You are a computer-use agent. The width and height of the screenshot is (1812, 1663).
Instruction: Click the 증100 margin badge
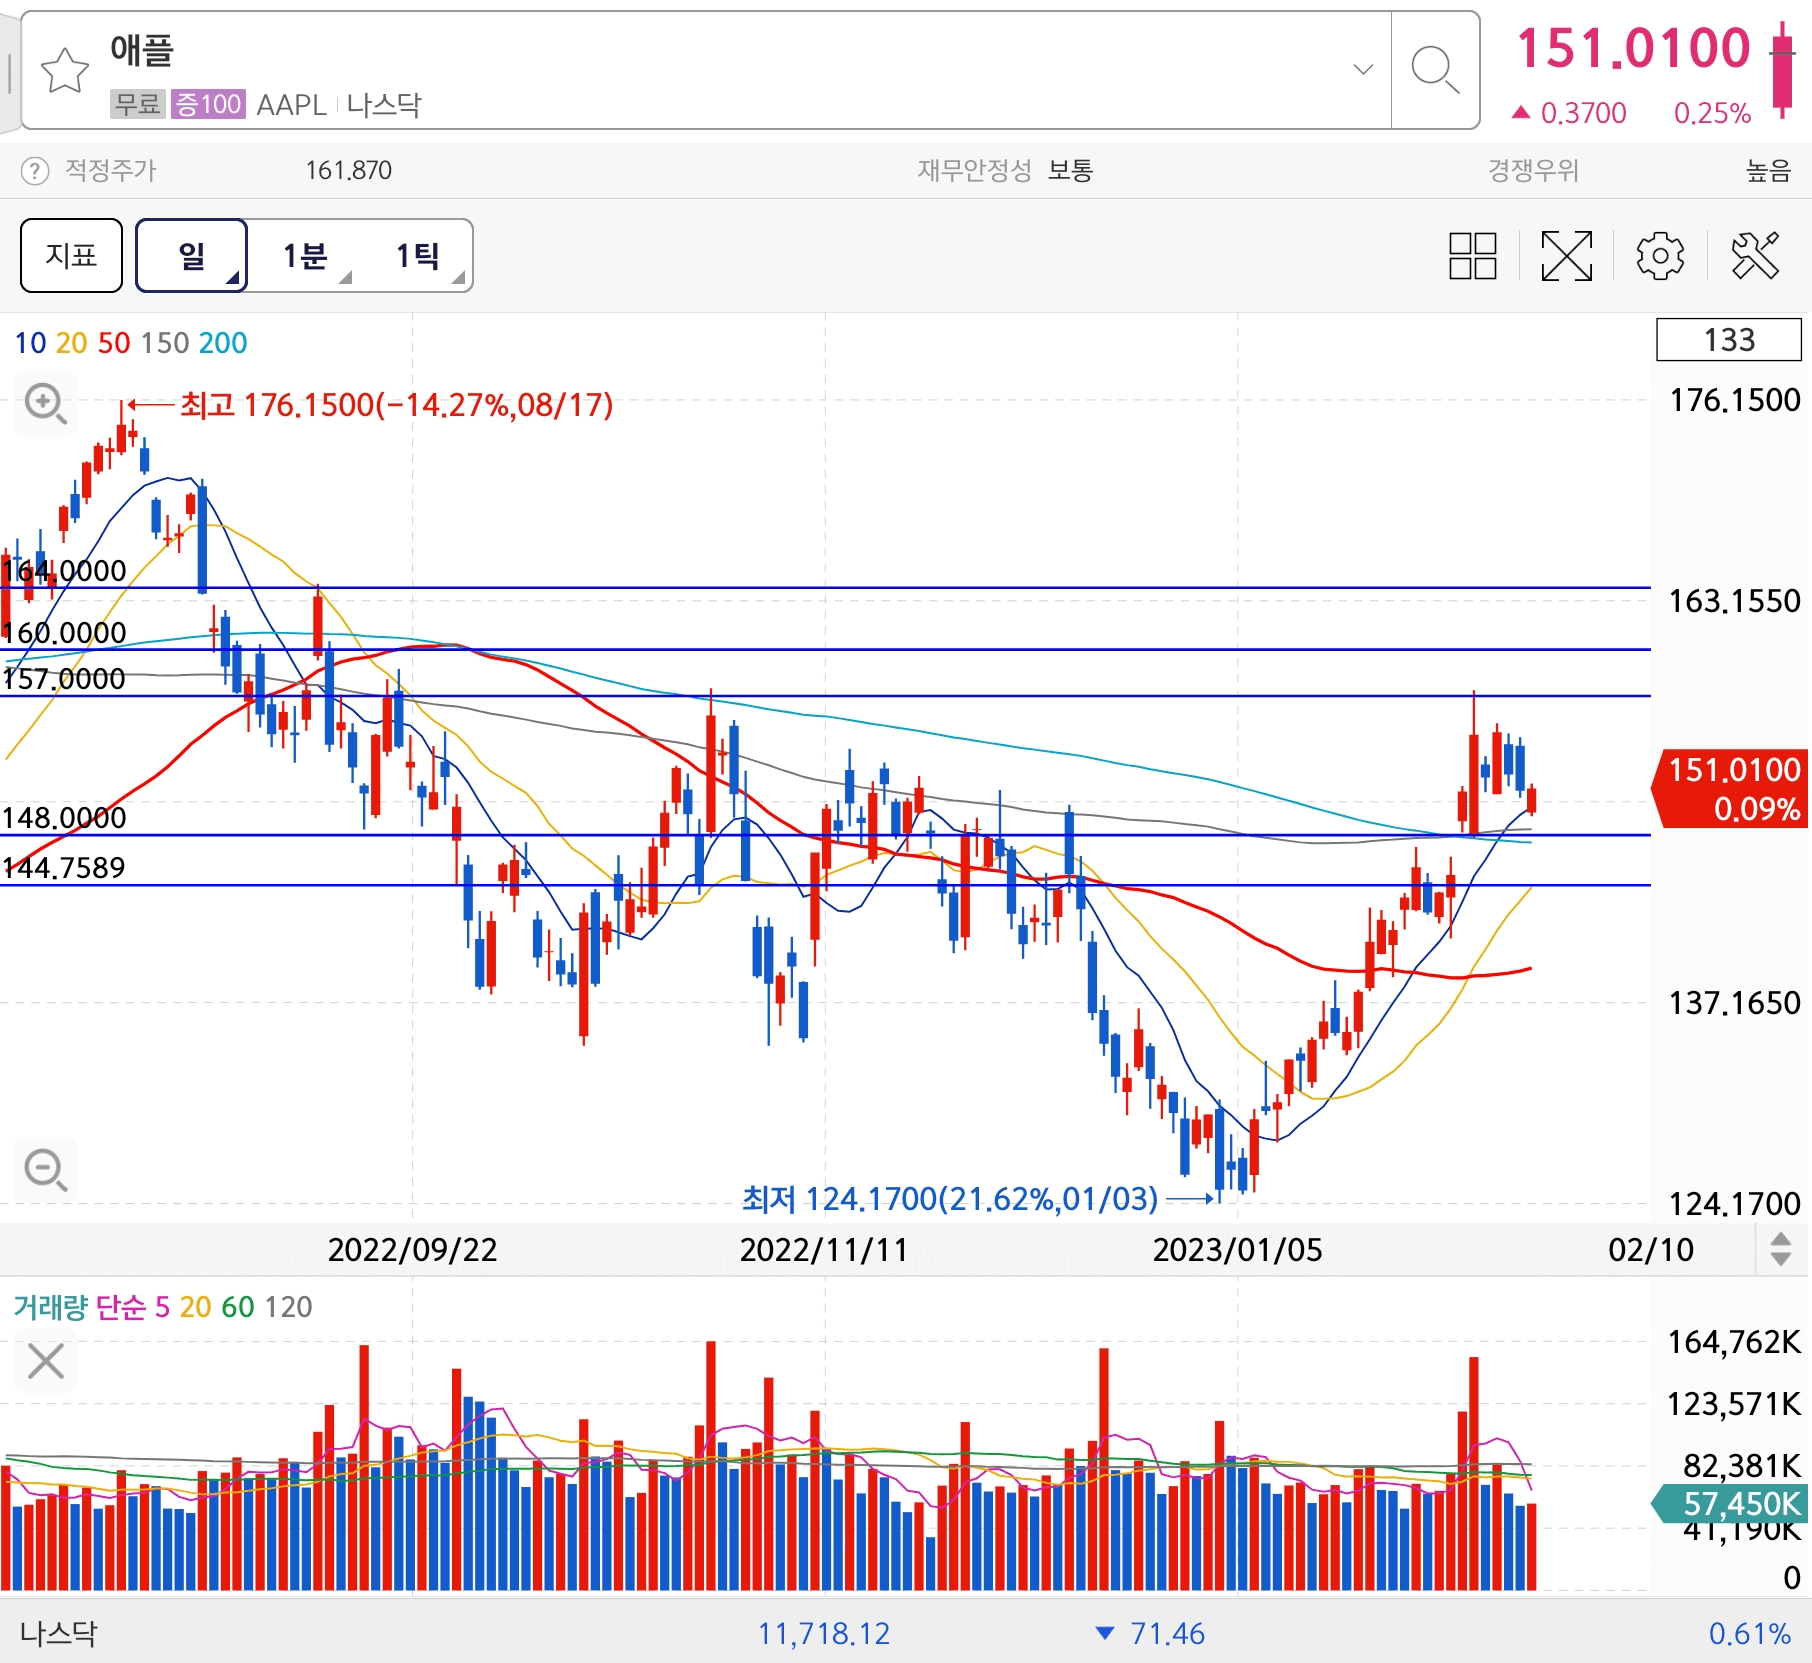pyautogui.click(x=208, y=104)
